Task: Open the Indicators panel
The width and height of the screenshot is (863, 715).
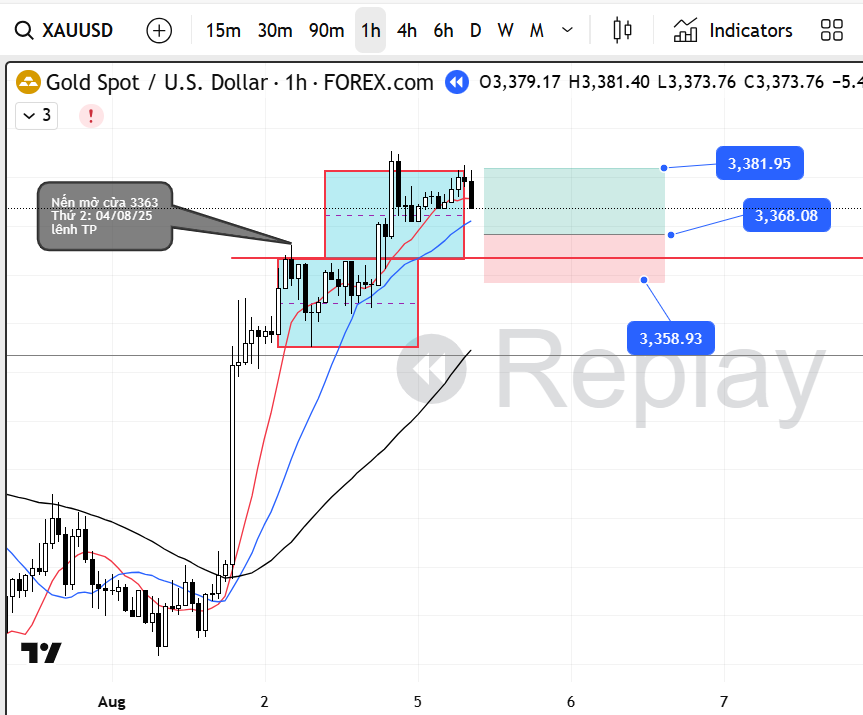Action: coord(733,30)
